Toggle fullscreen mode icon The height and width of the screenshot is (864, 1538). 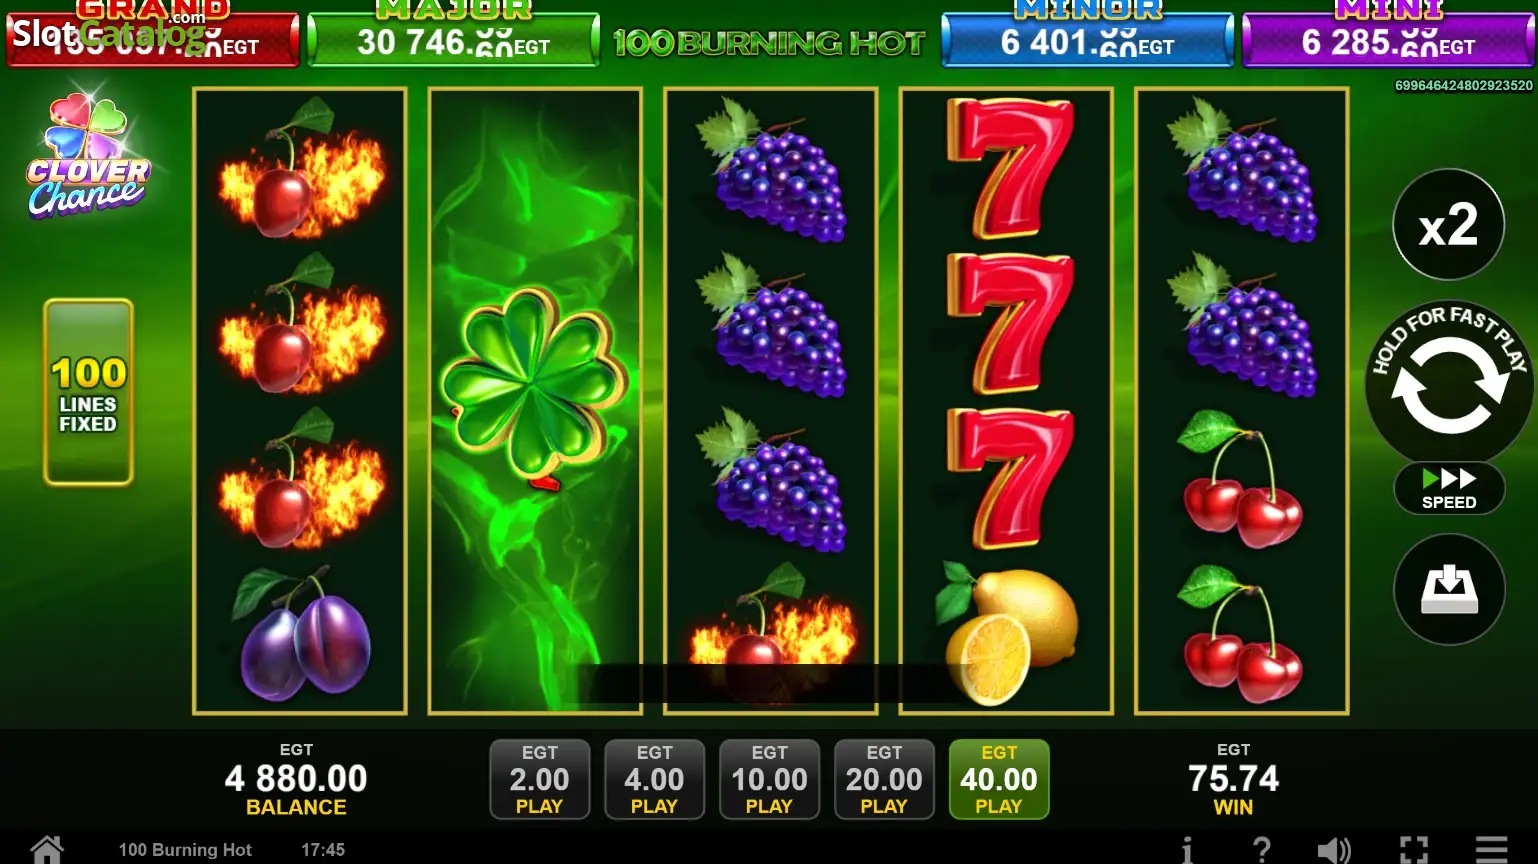click(1414, 850)
